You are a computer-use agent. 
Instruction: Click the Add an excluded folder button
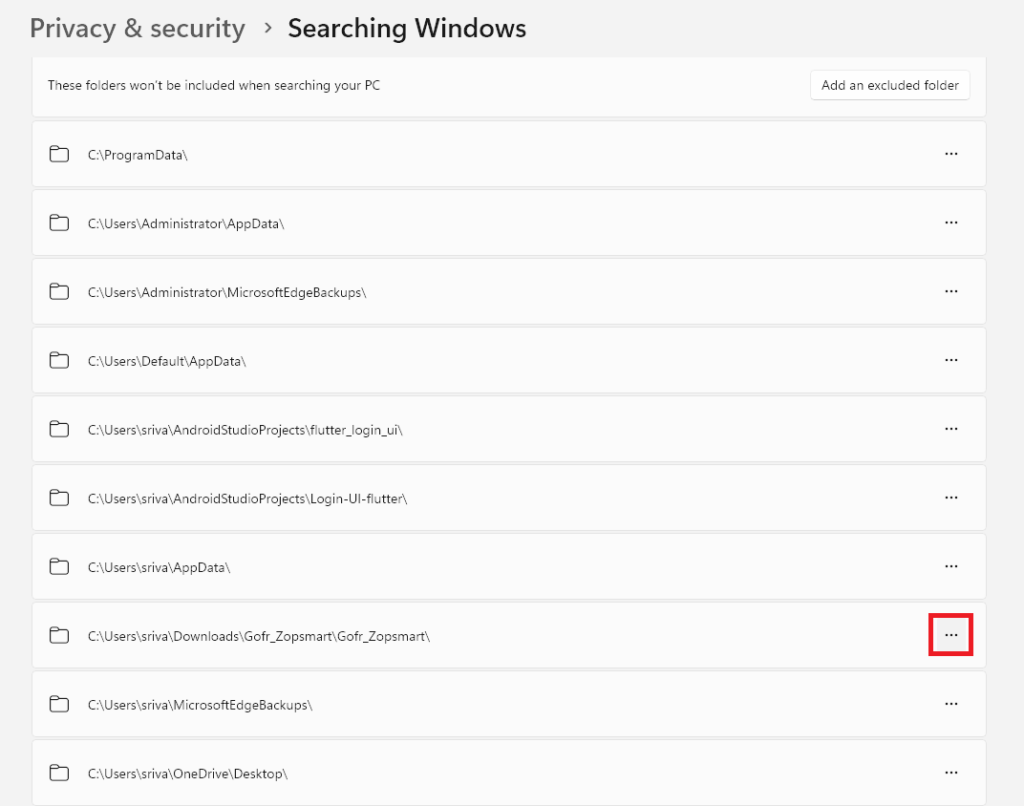coord(890,86)
